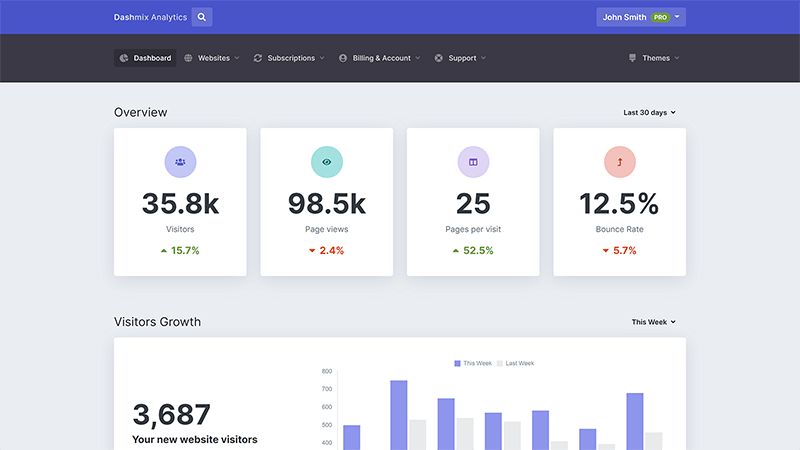The height and width of the screenshot is (450, 800).
Task: Click the Subscriptions refresh icon
Action: click(258, 58)
